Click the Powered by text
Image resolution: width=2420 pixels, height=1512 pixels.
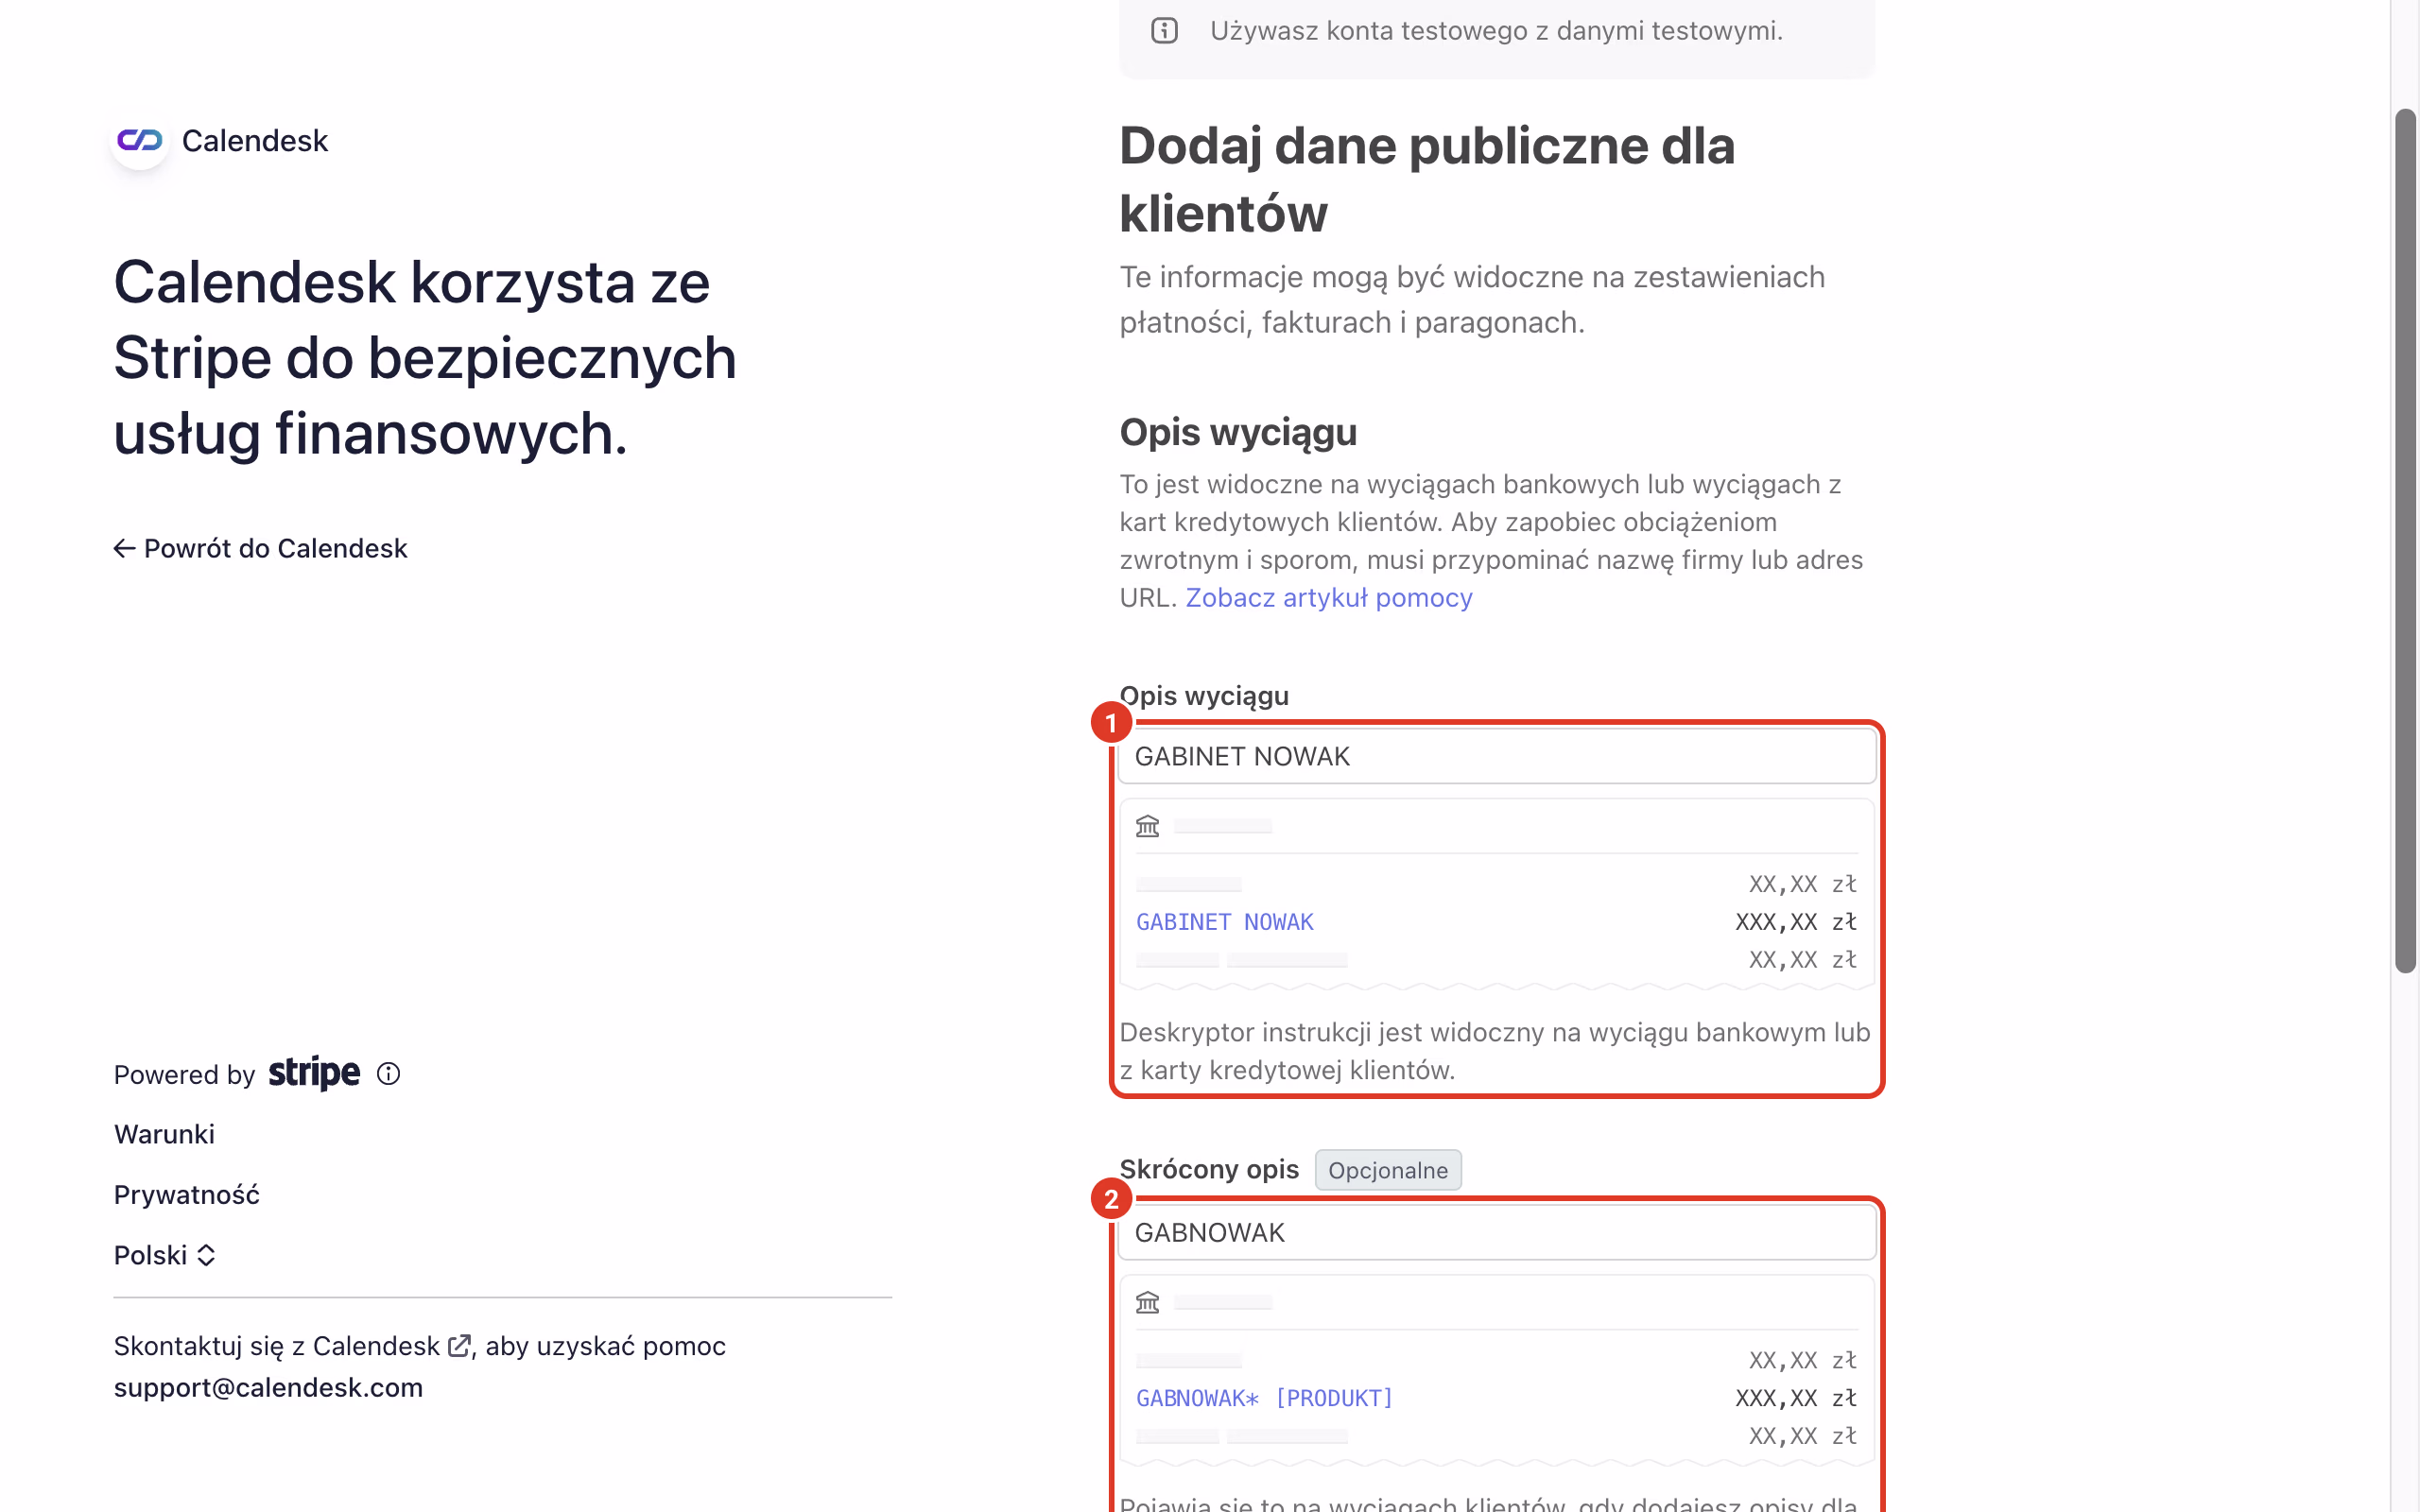[184, 1074]
